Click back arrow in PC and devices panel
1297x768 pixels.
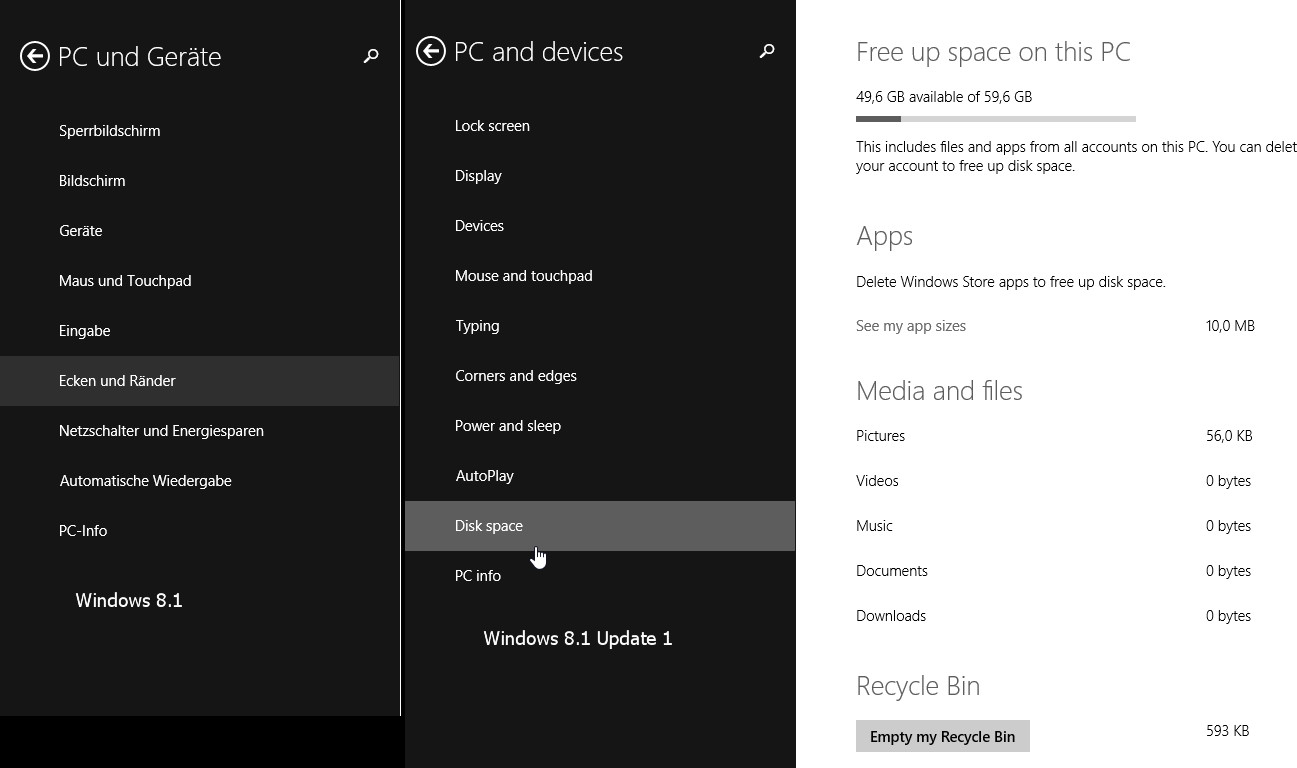[x=431, y=51]
